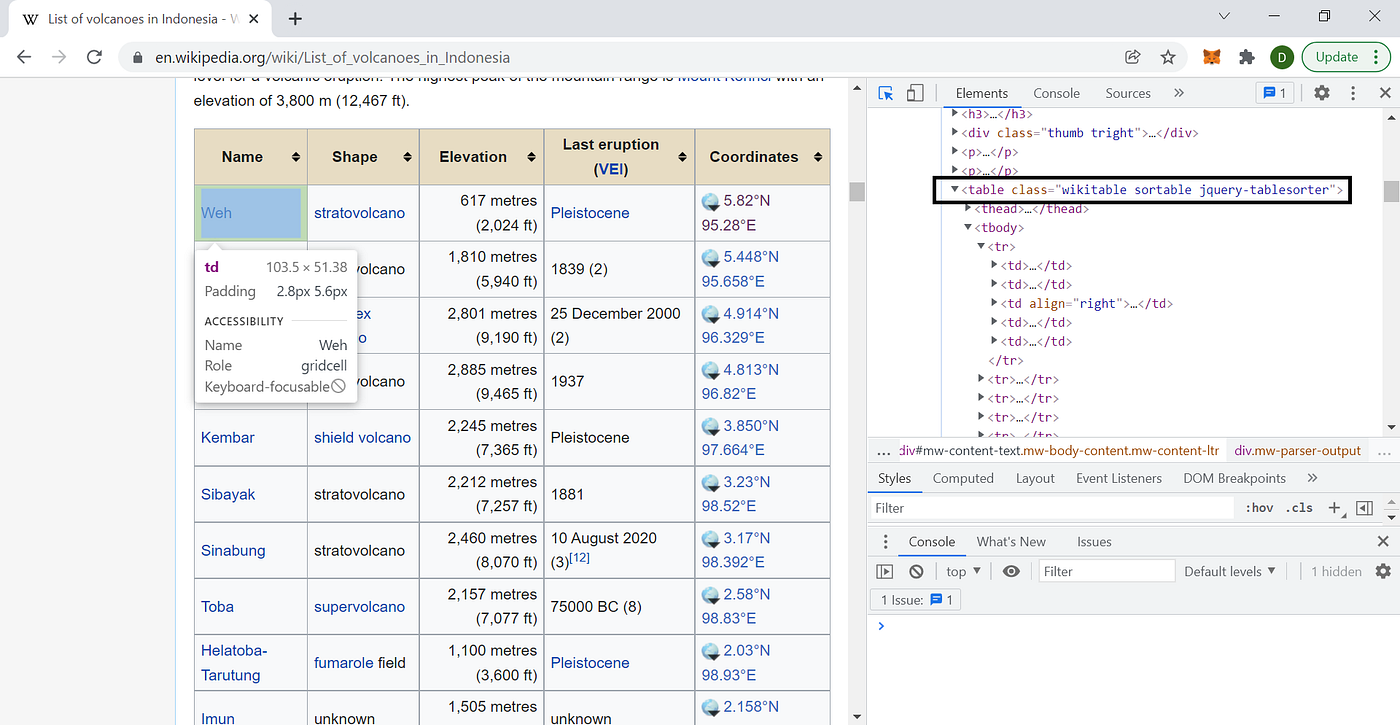Open the JavaScript context dropdown labeled top
Screen dimensions: 1400x725
tap(962, 570)
